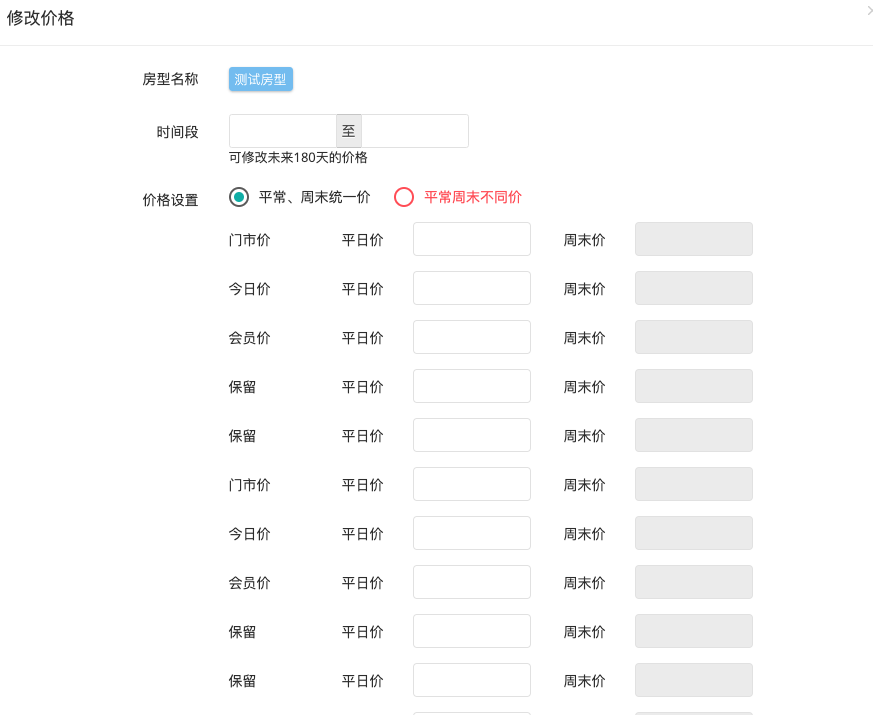Focus 平日价 input in first 今日价 row
Image resolution: width=873 pixels, height=715 pixels.
pos(472,288)
